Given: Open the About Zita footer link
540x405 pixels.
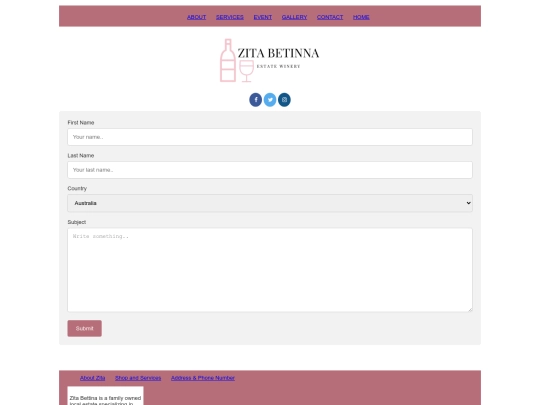Looking at the screenshot, I should click(x=93, y=378).
